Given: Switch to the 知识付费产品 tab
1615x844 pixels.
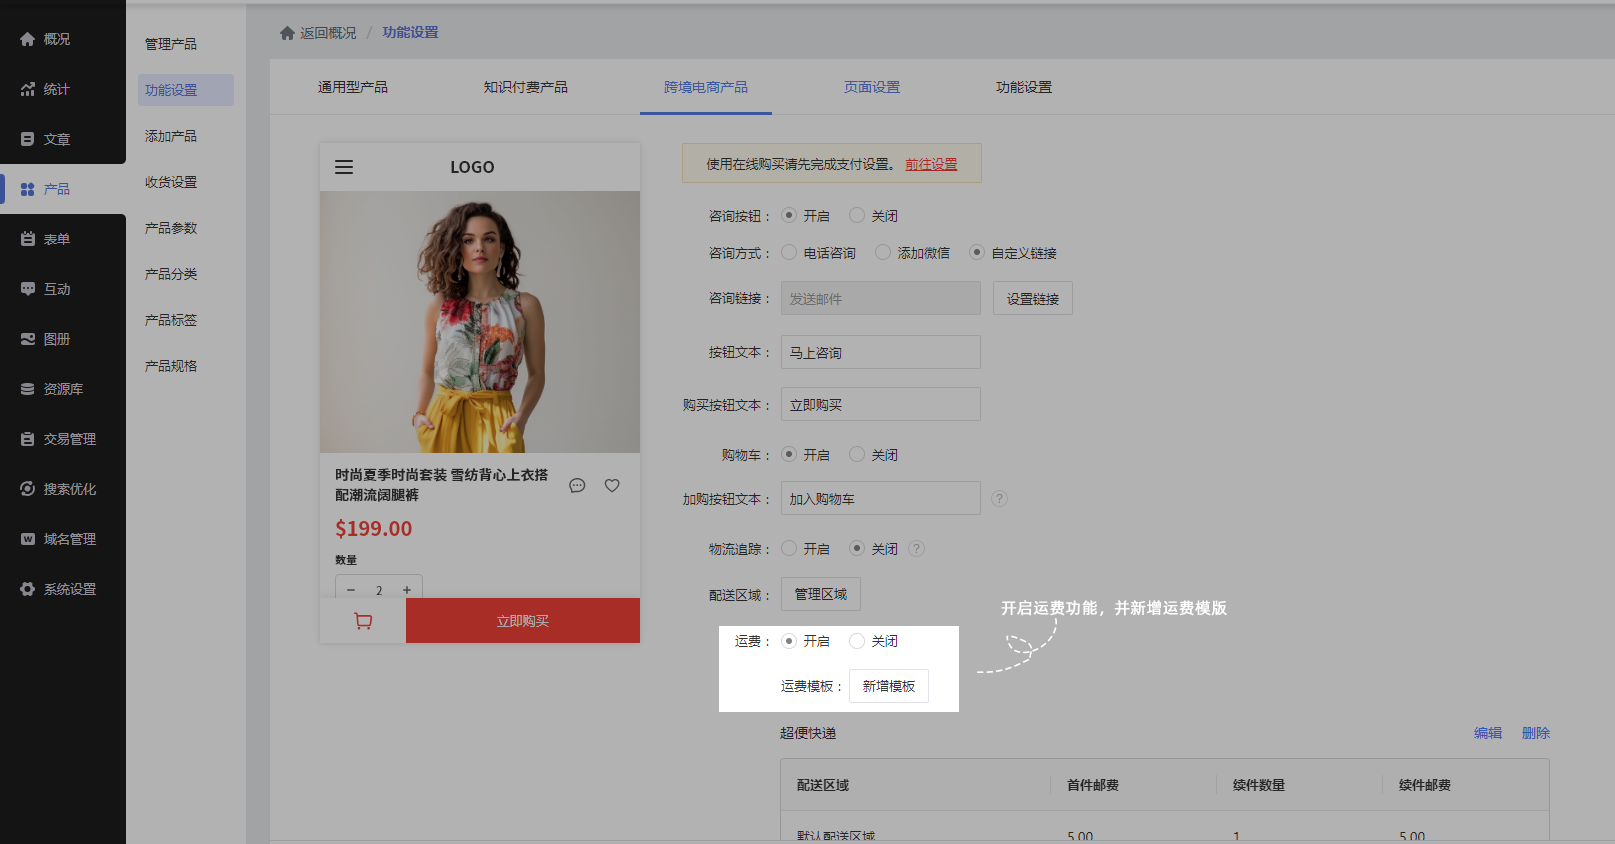Looking at the screenshot, I should (x=525, y=87).
